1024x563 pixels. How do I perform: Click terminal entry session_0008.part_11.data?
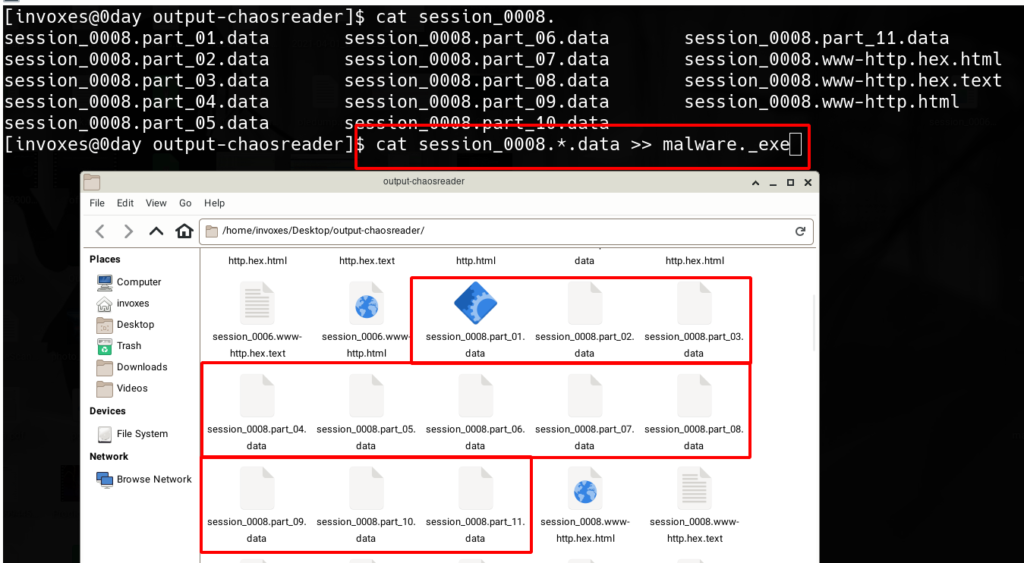pos(816,39)
